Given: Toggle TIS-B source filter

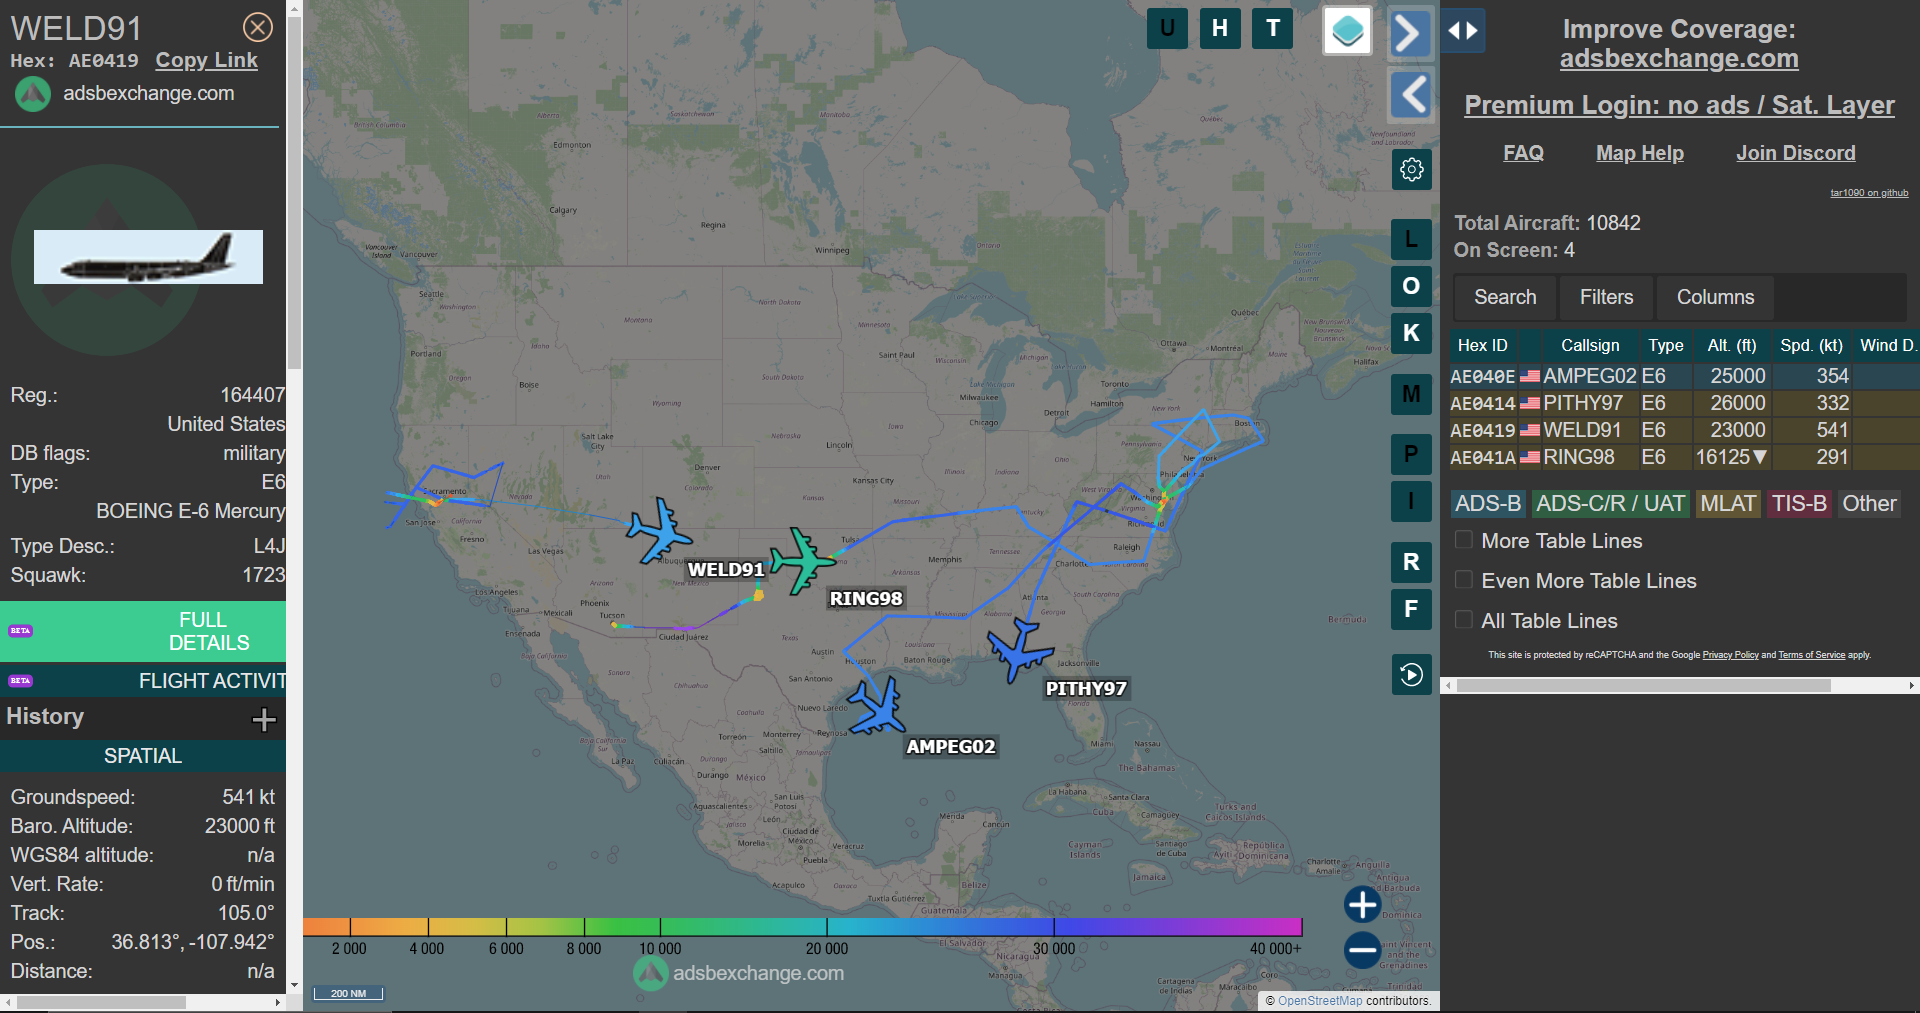Looking at the screenshot, I should (1799, 504).
